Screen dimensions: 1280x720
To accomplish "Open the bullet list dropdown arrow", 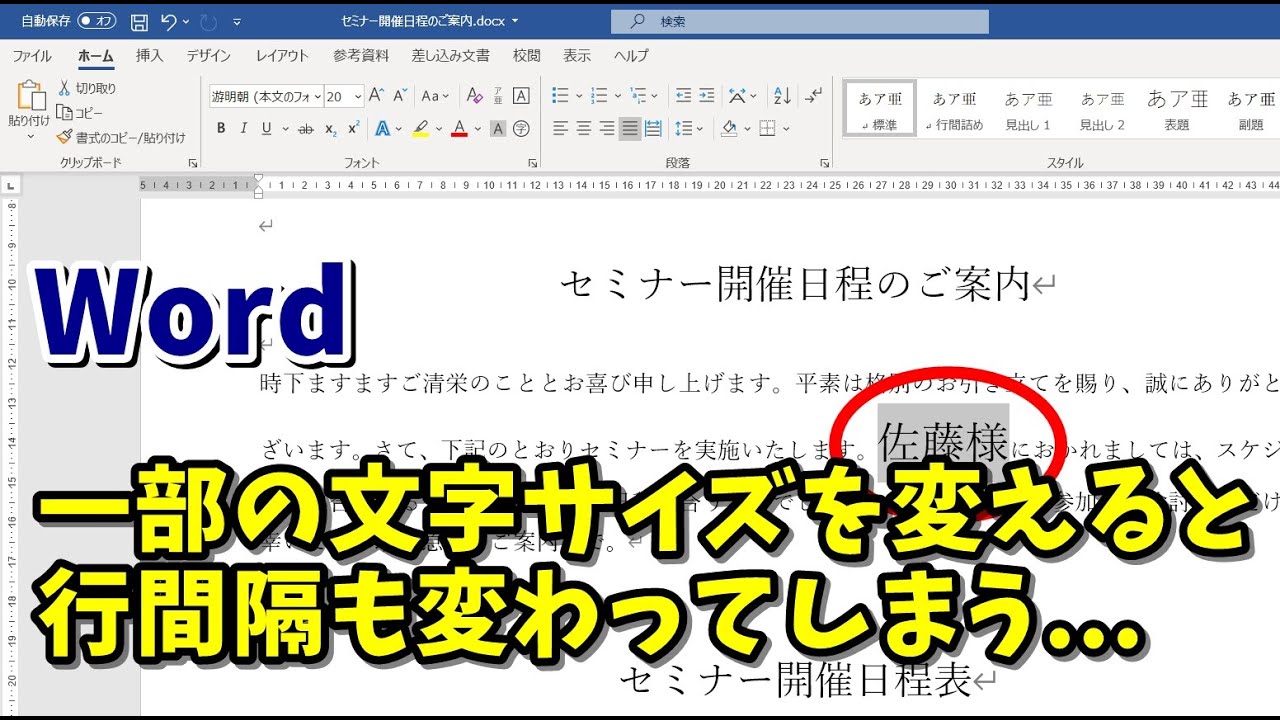I will click(x=577, y=96).
